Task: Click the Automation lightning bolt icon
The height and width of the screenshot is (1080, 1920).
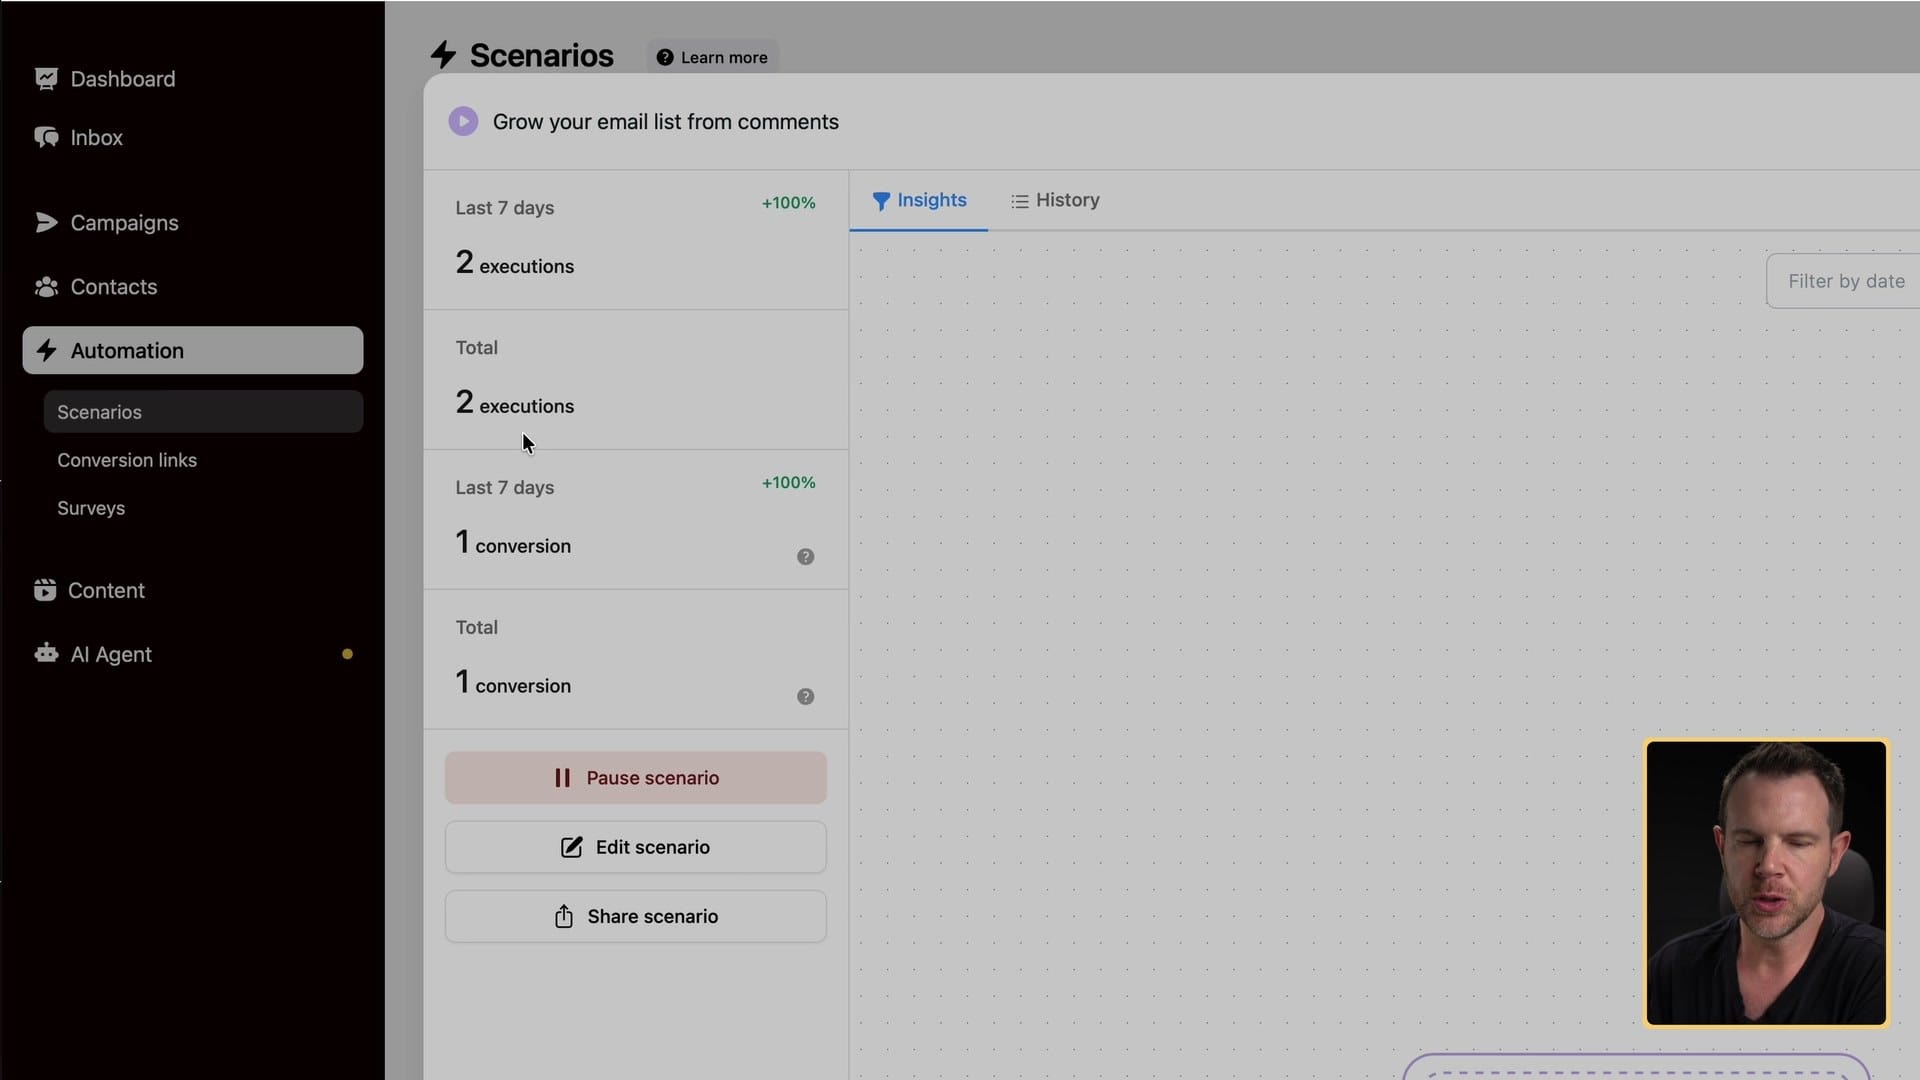Action: tap(46, 350)
